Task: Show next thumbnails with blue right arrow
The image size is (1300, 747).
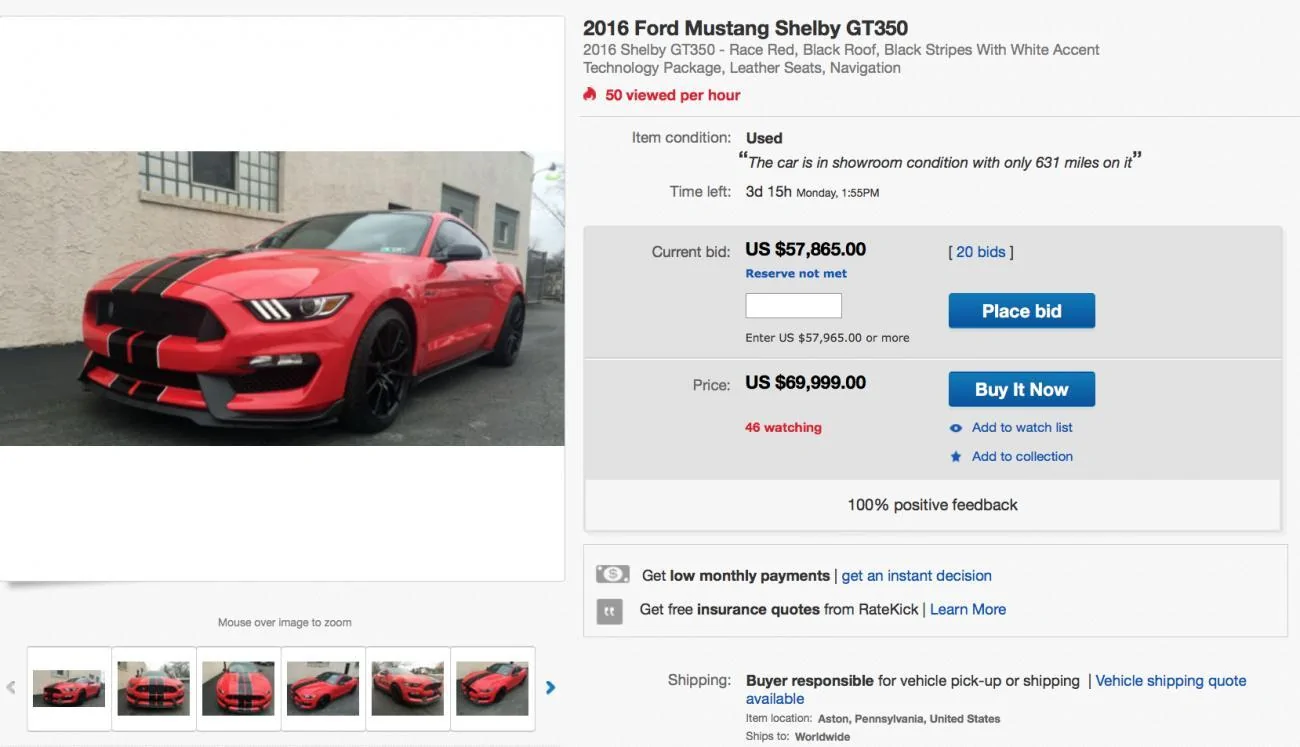Action: [550, 687]
